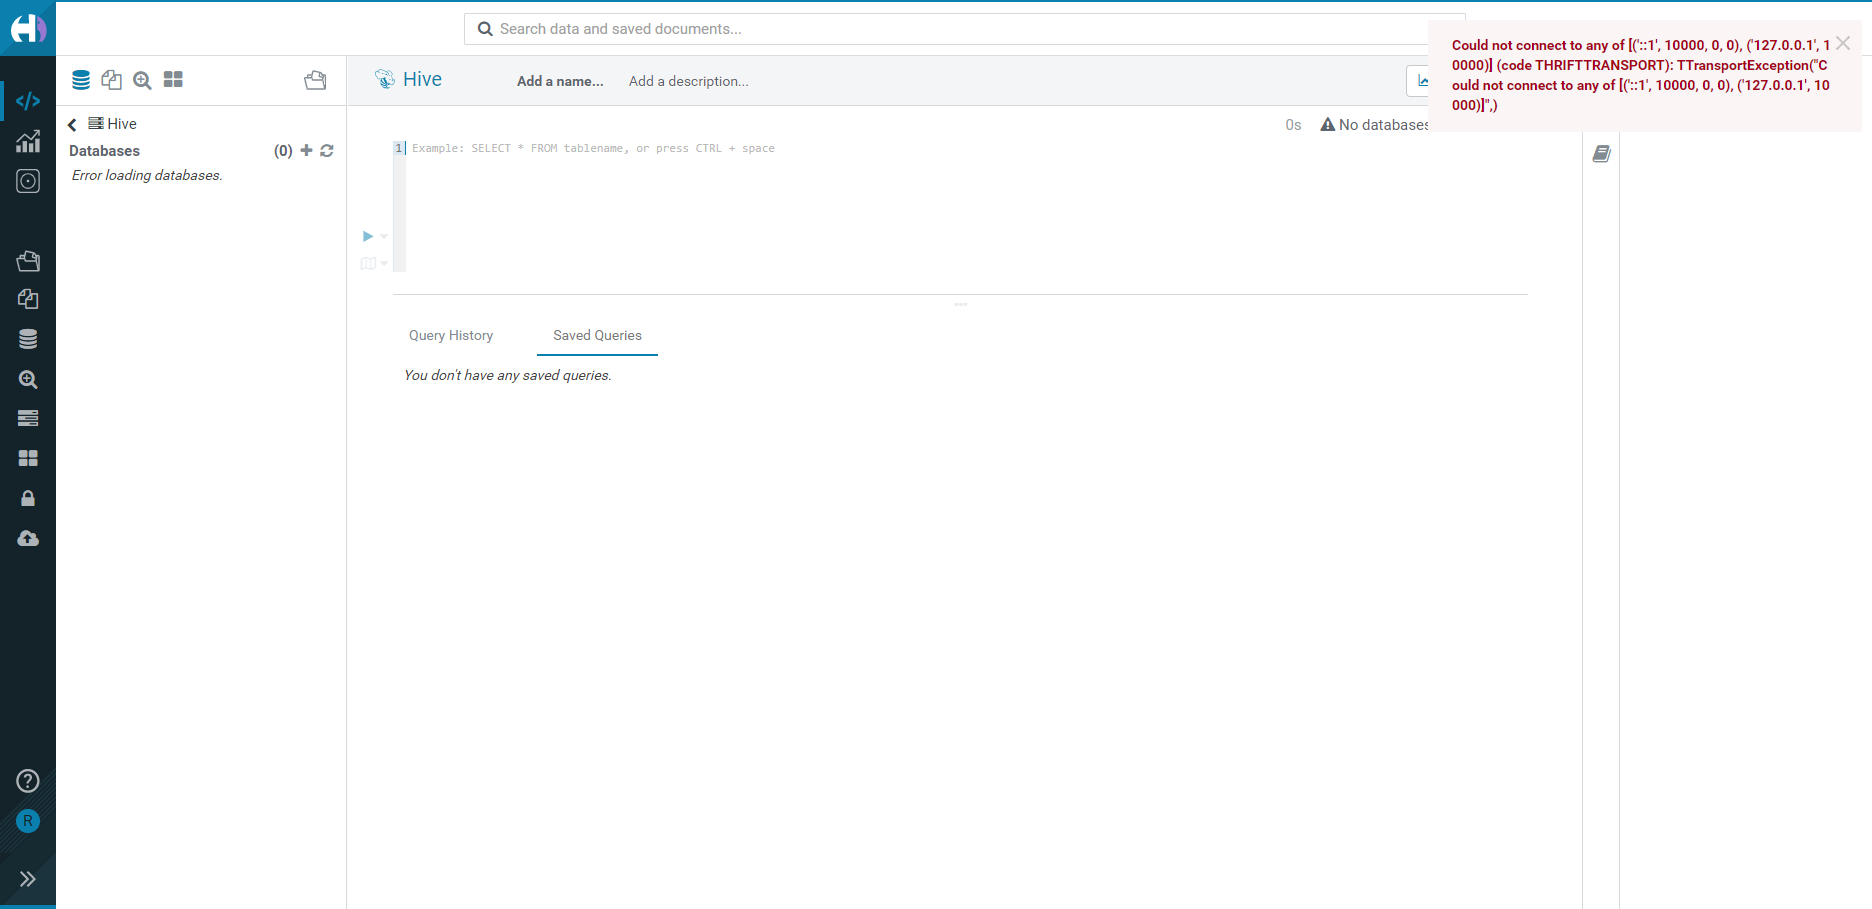Open the grid icon in left sidebar

point(28,458)
